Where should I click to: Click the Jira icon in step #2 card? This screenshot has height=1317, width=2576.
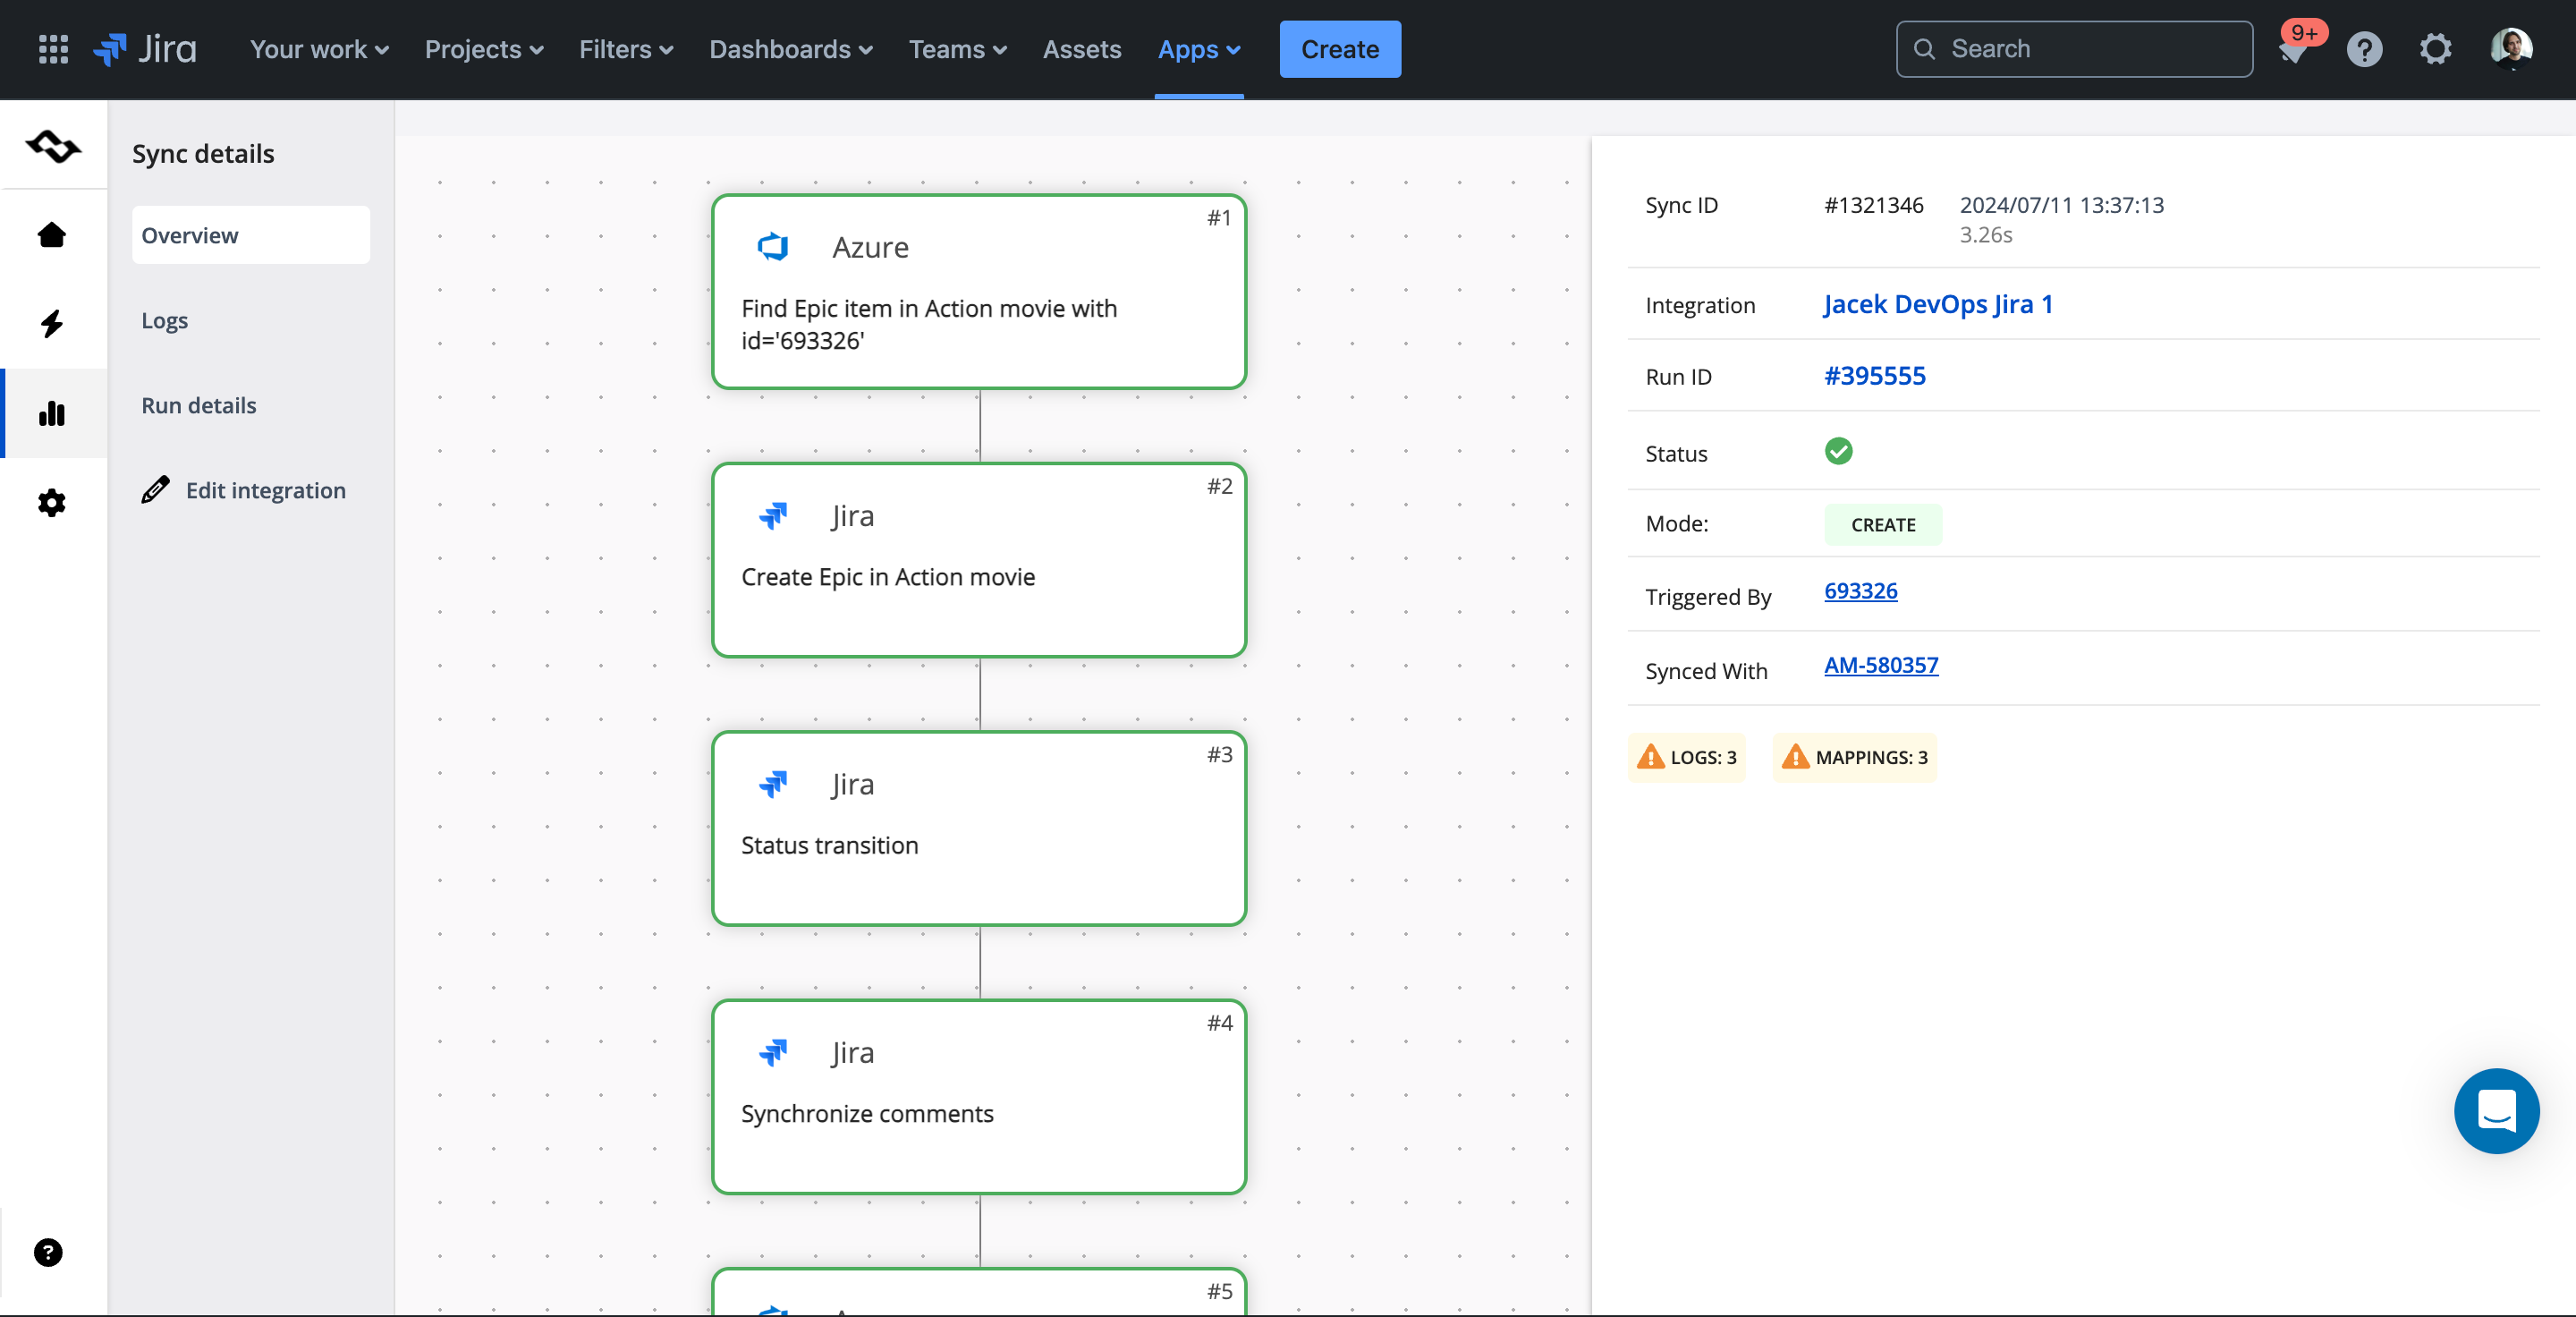[x=773, y=515]
